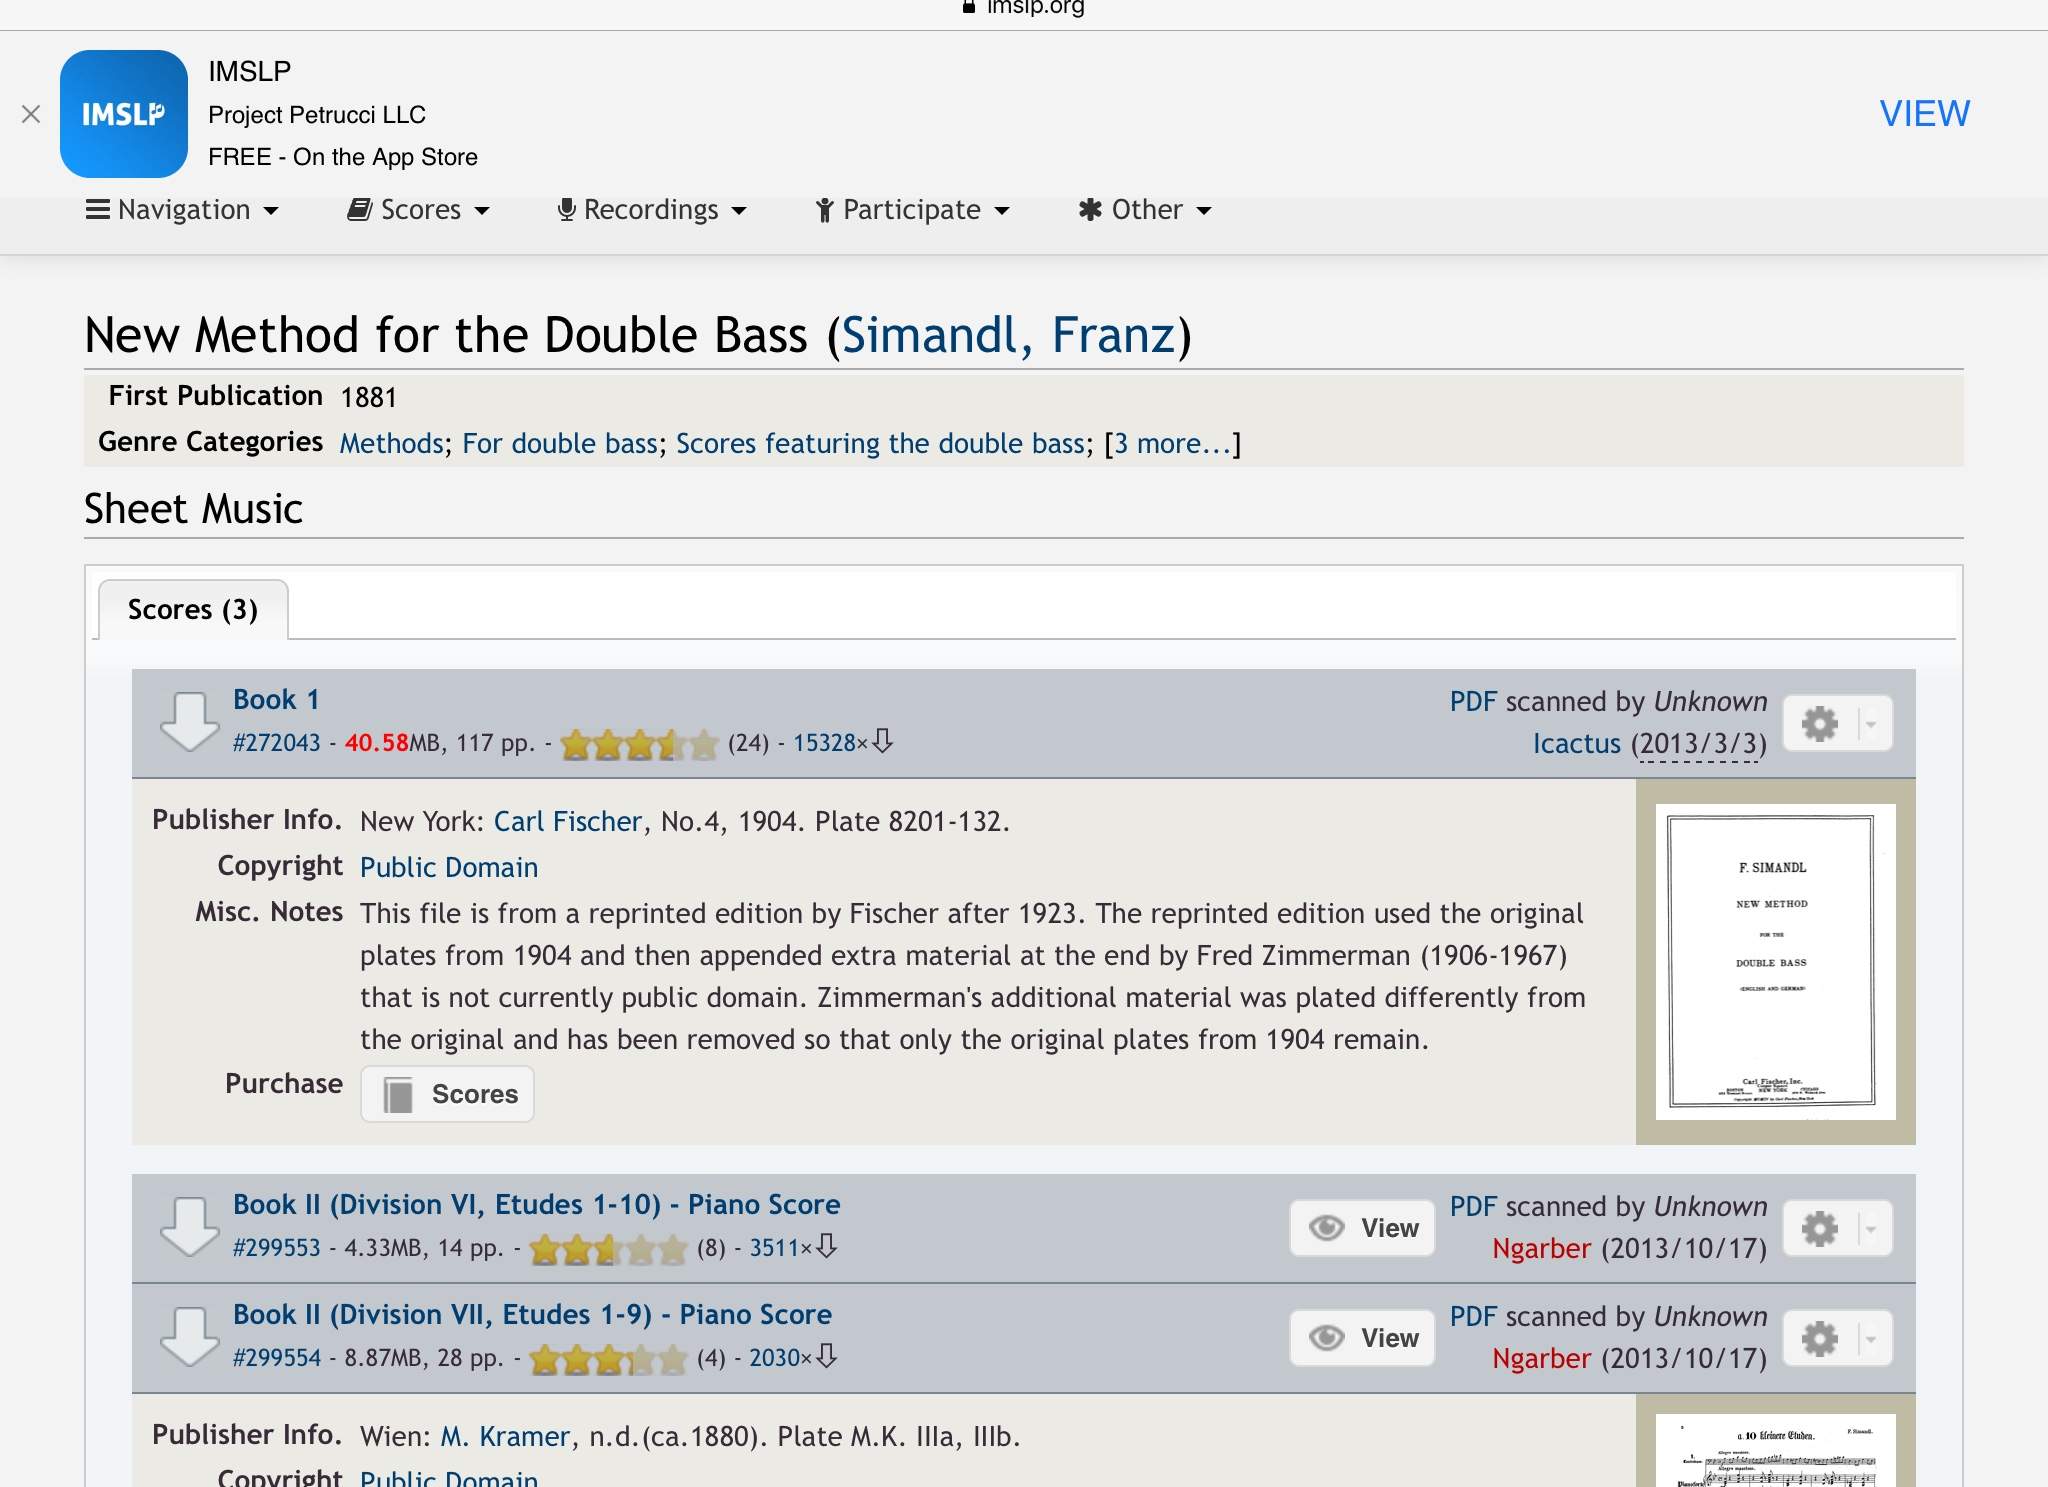Open the upload date 2013/3/3 details
The image size is (2048, 1487).
pyautogui.click(x=1699, y=745)
